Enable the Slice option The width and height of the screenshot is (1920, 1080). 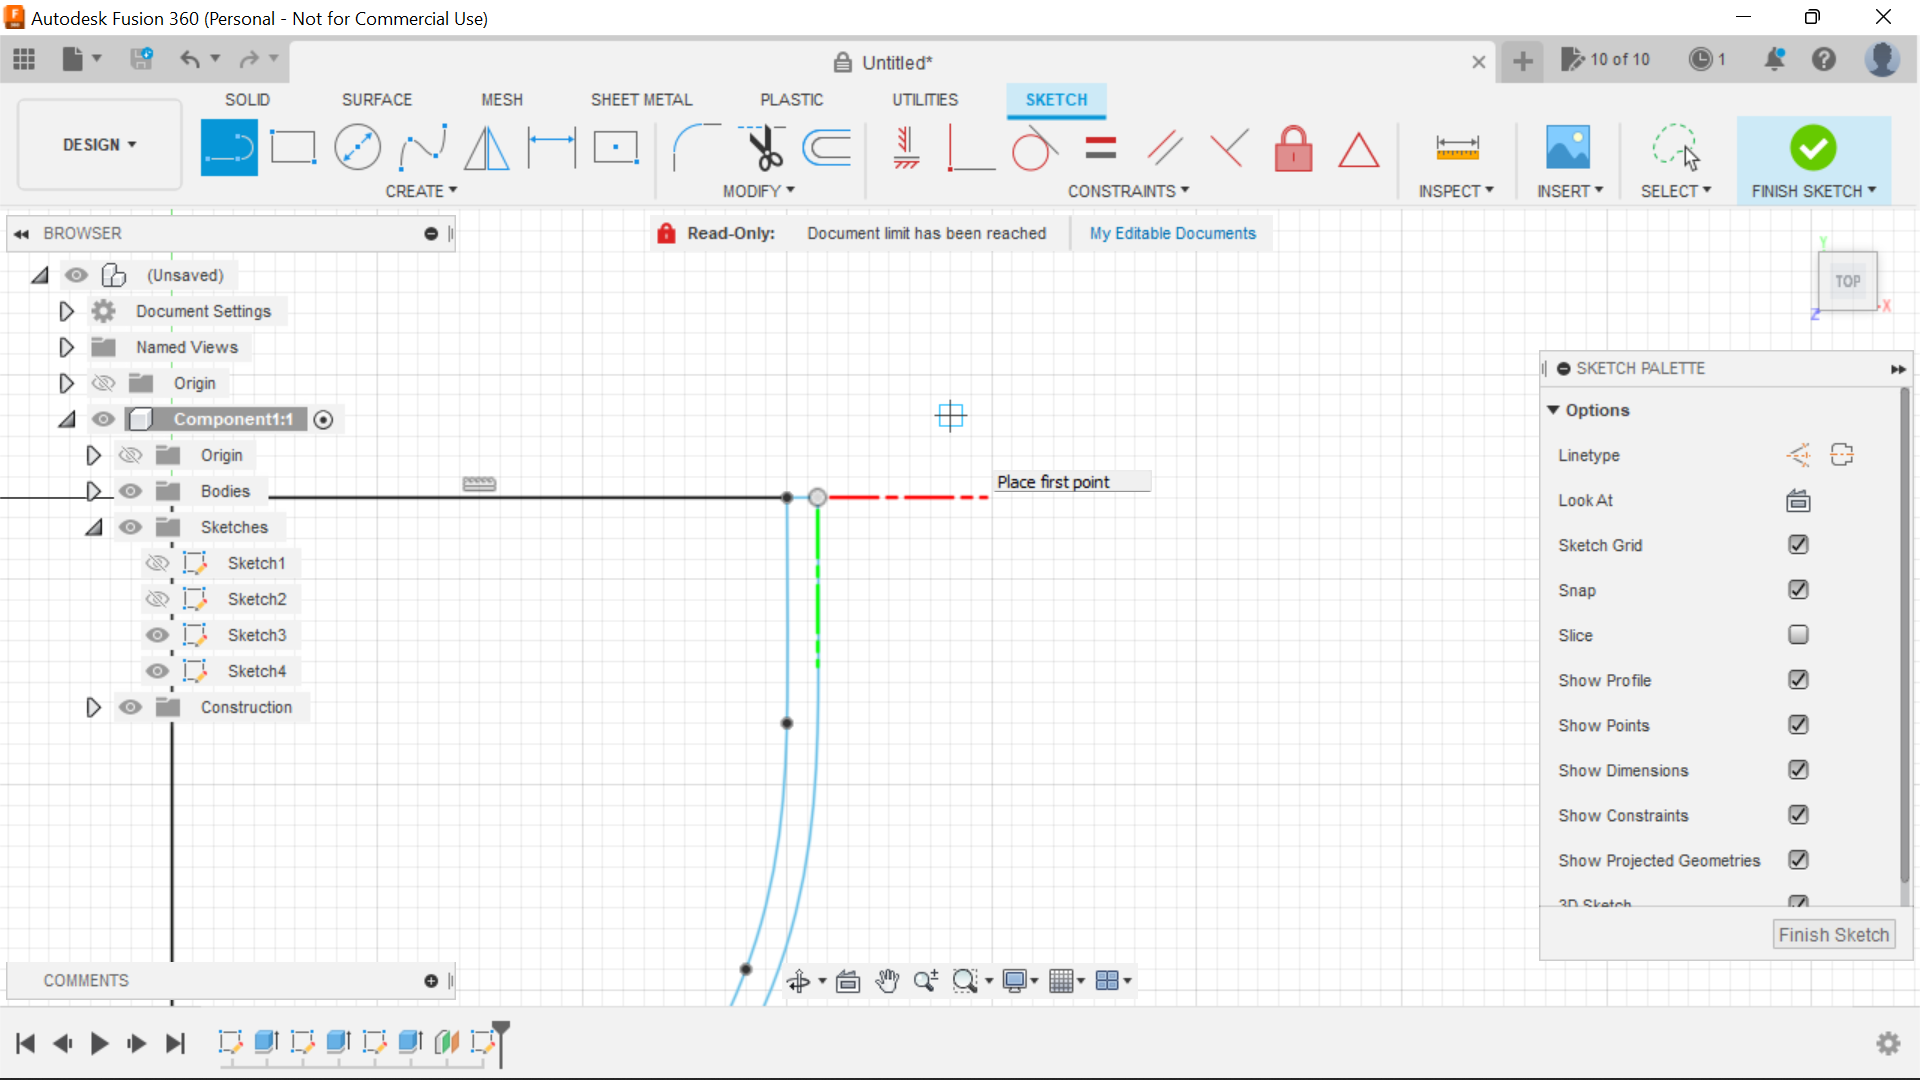pos(1798,635)
